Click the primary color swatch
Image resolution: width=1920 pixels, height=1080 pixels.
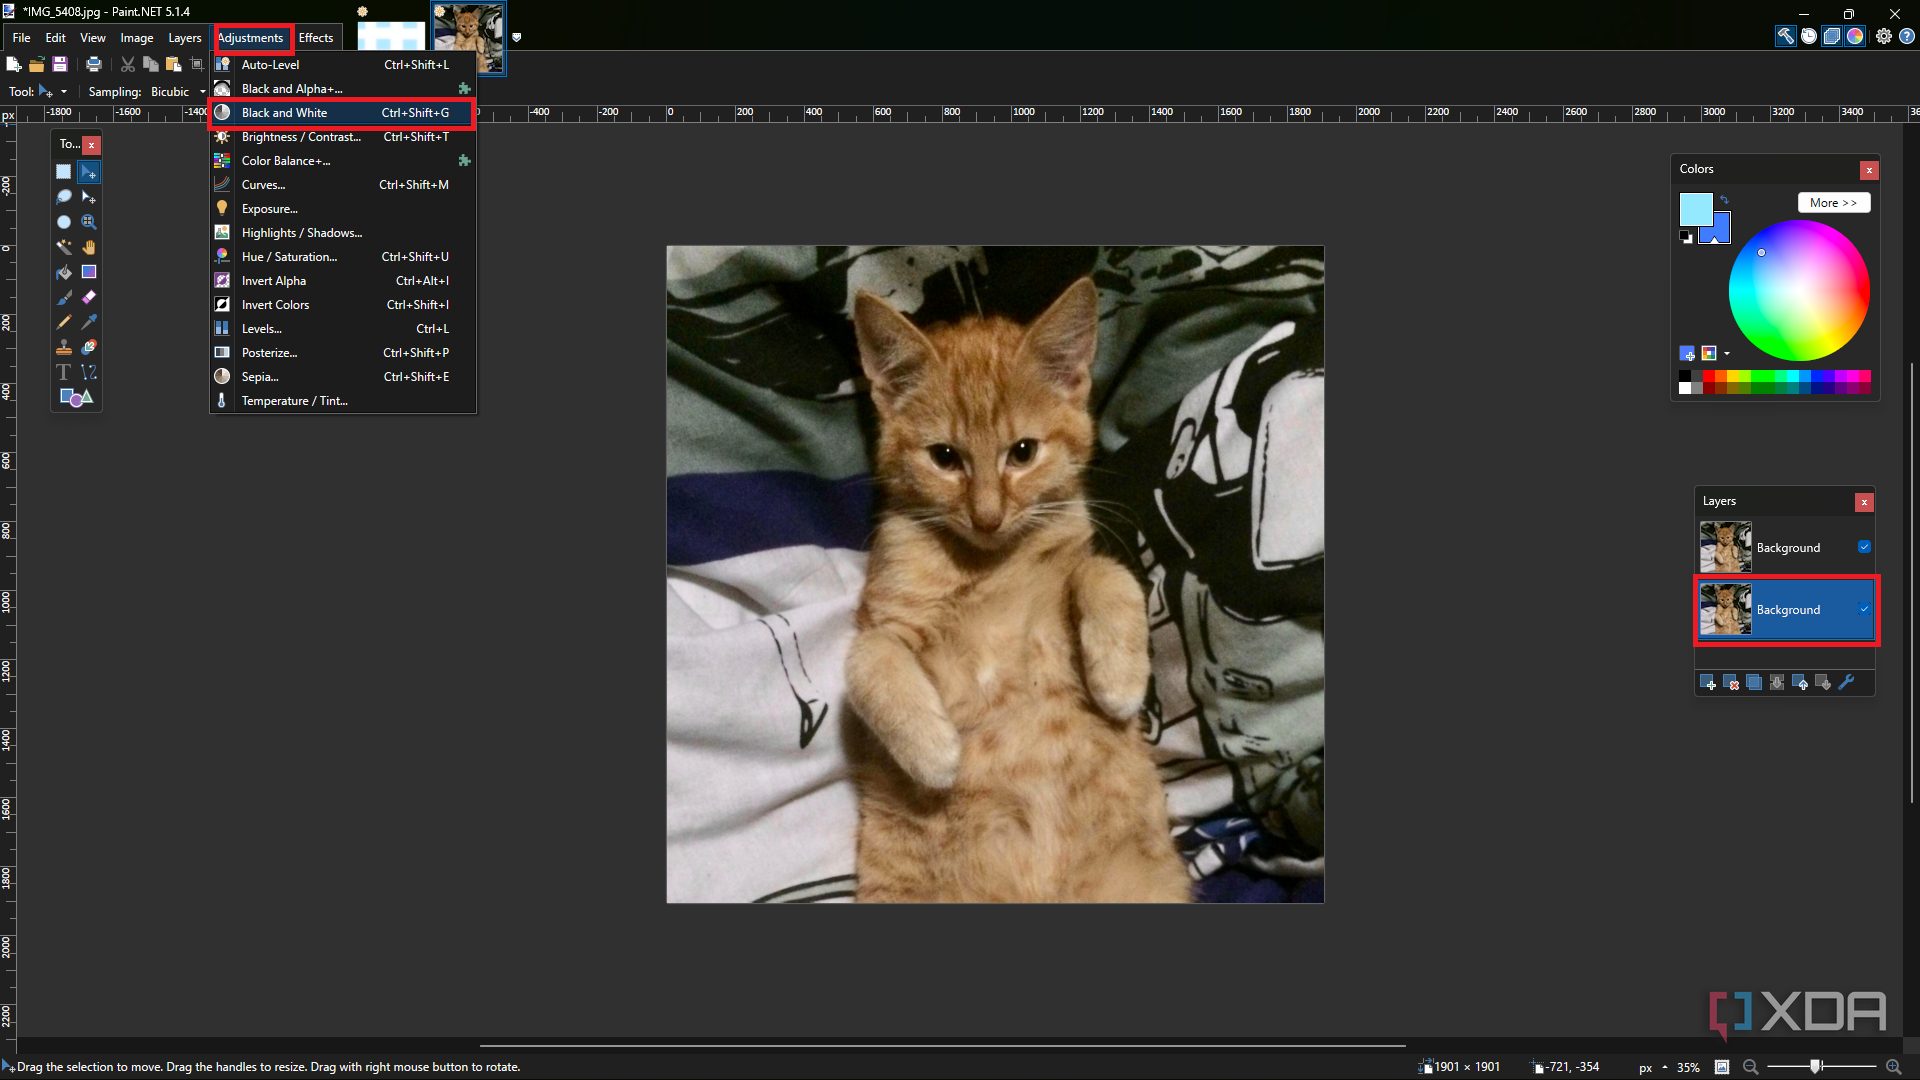pos(1694,209)
